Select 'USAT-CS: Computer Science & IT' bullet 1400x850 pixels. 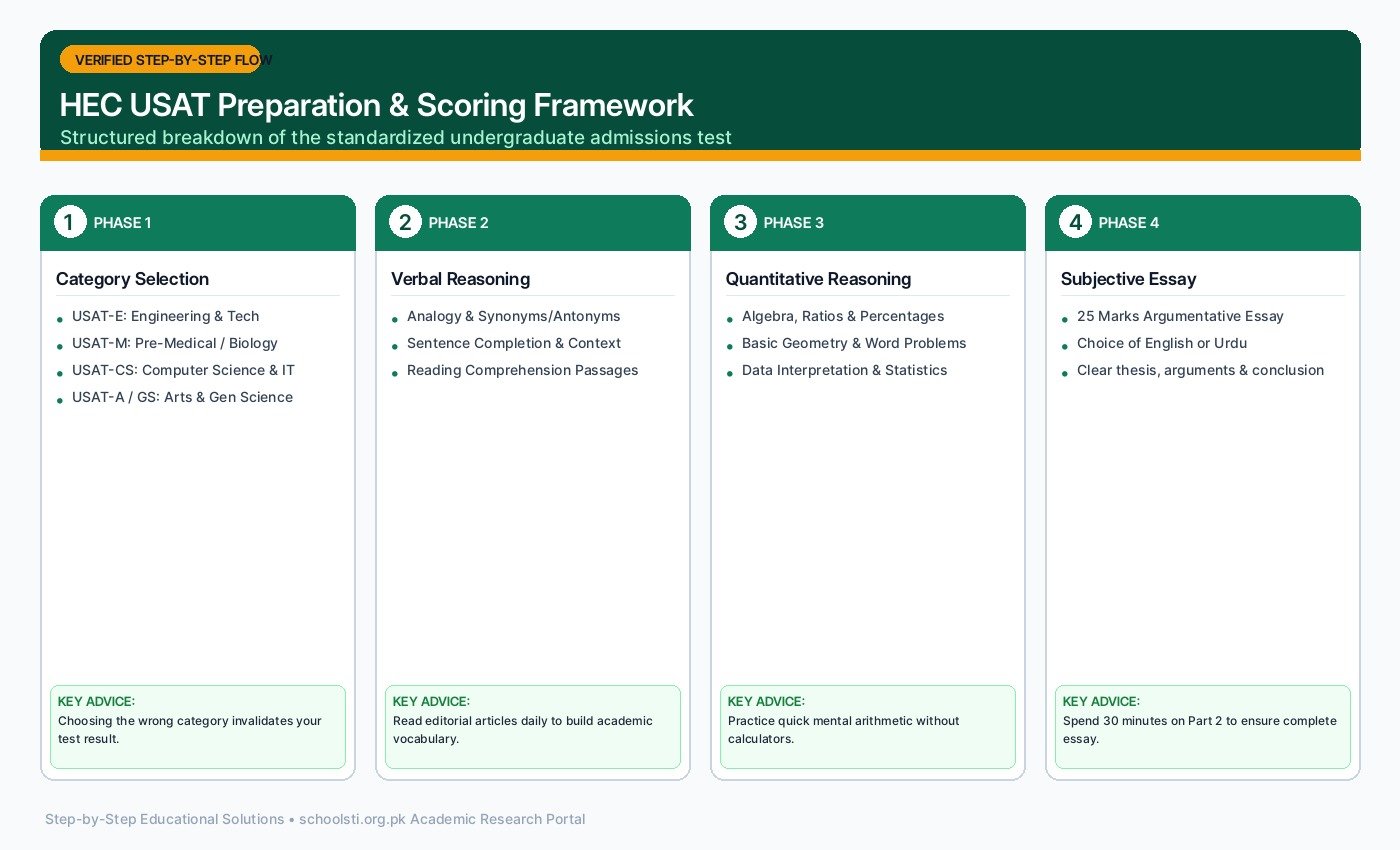(184, 370)
